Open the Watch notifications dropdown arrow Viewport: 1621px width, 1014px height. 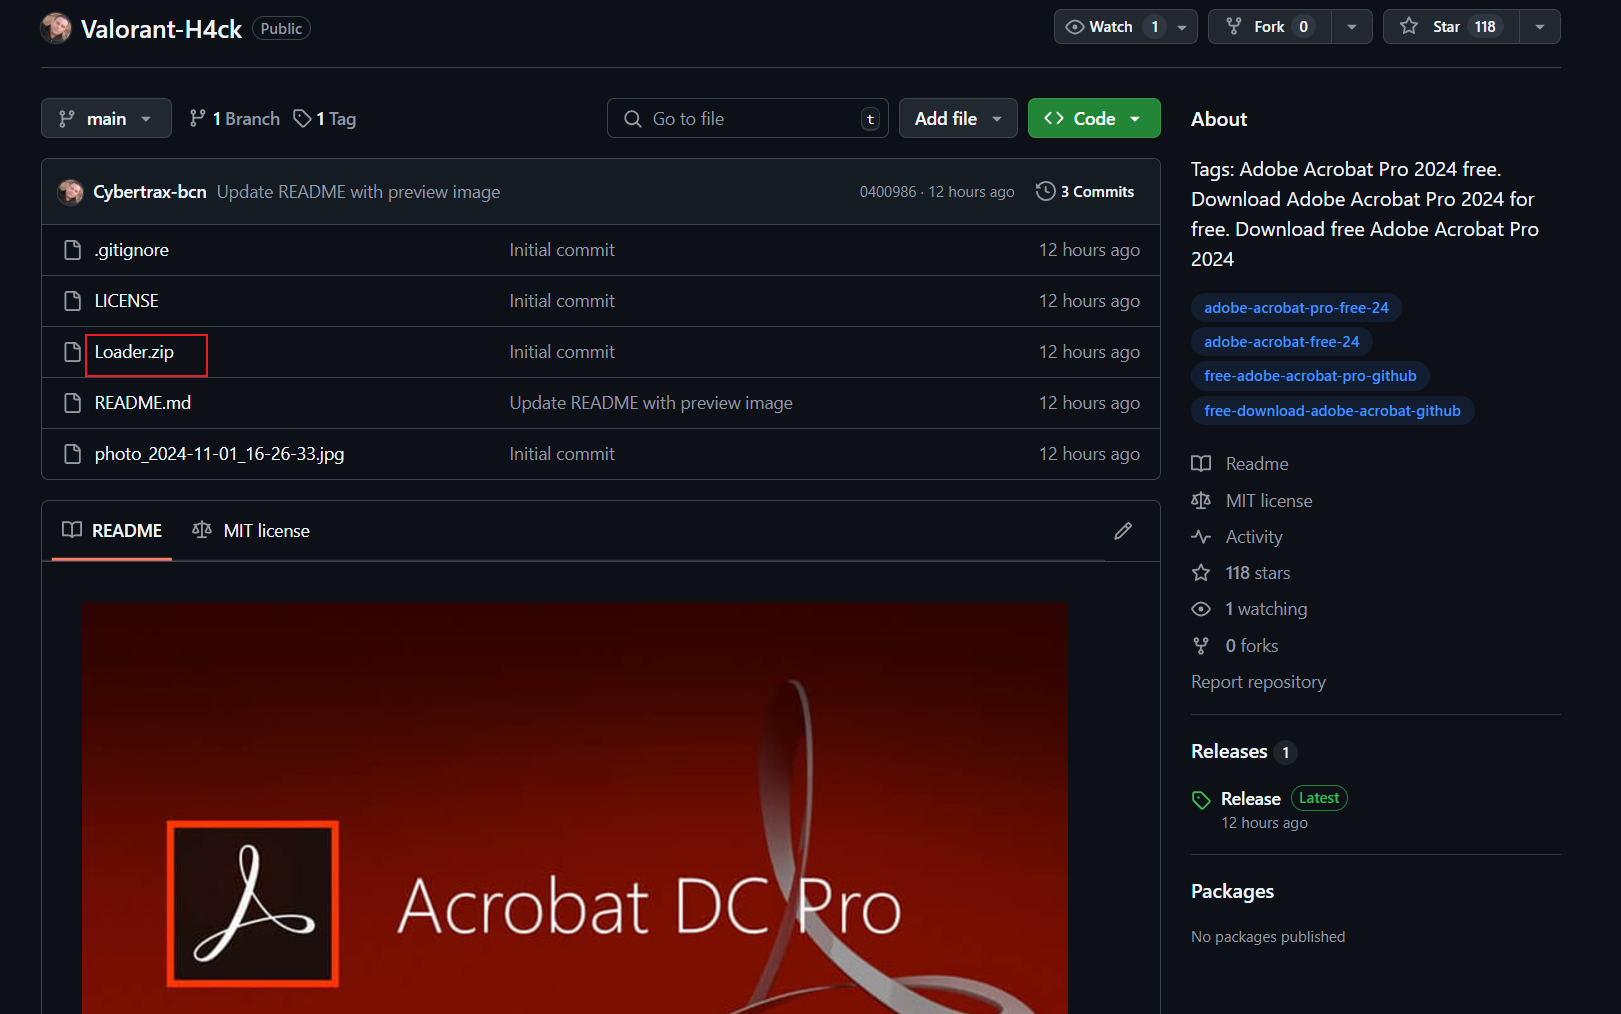click(x=1182, y=27)
